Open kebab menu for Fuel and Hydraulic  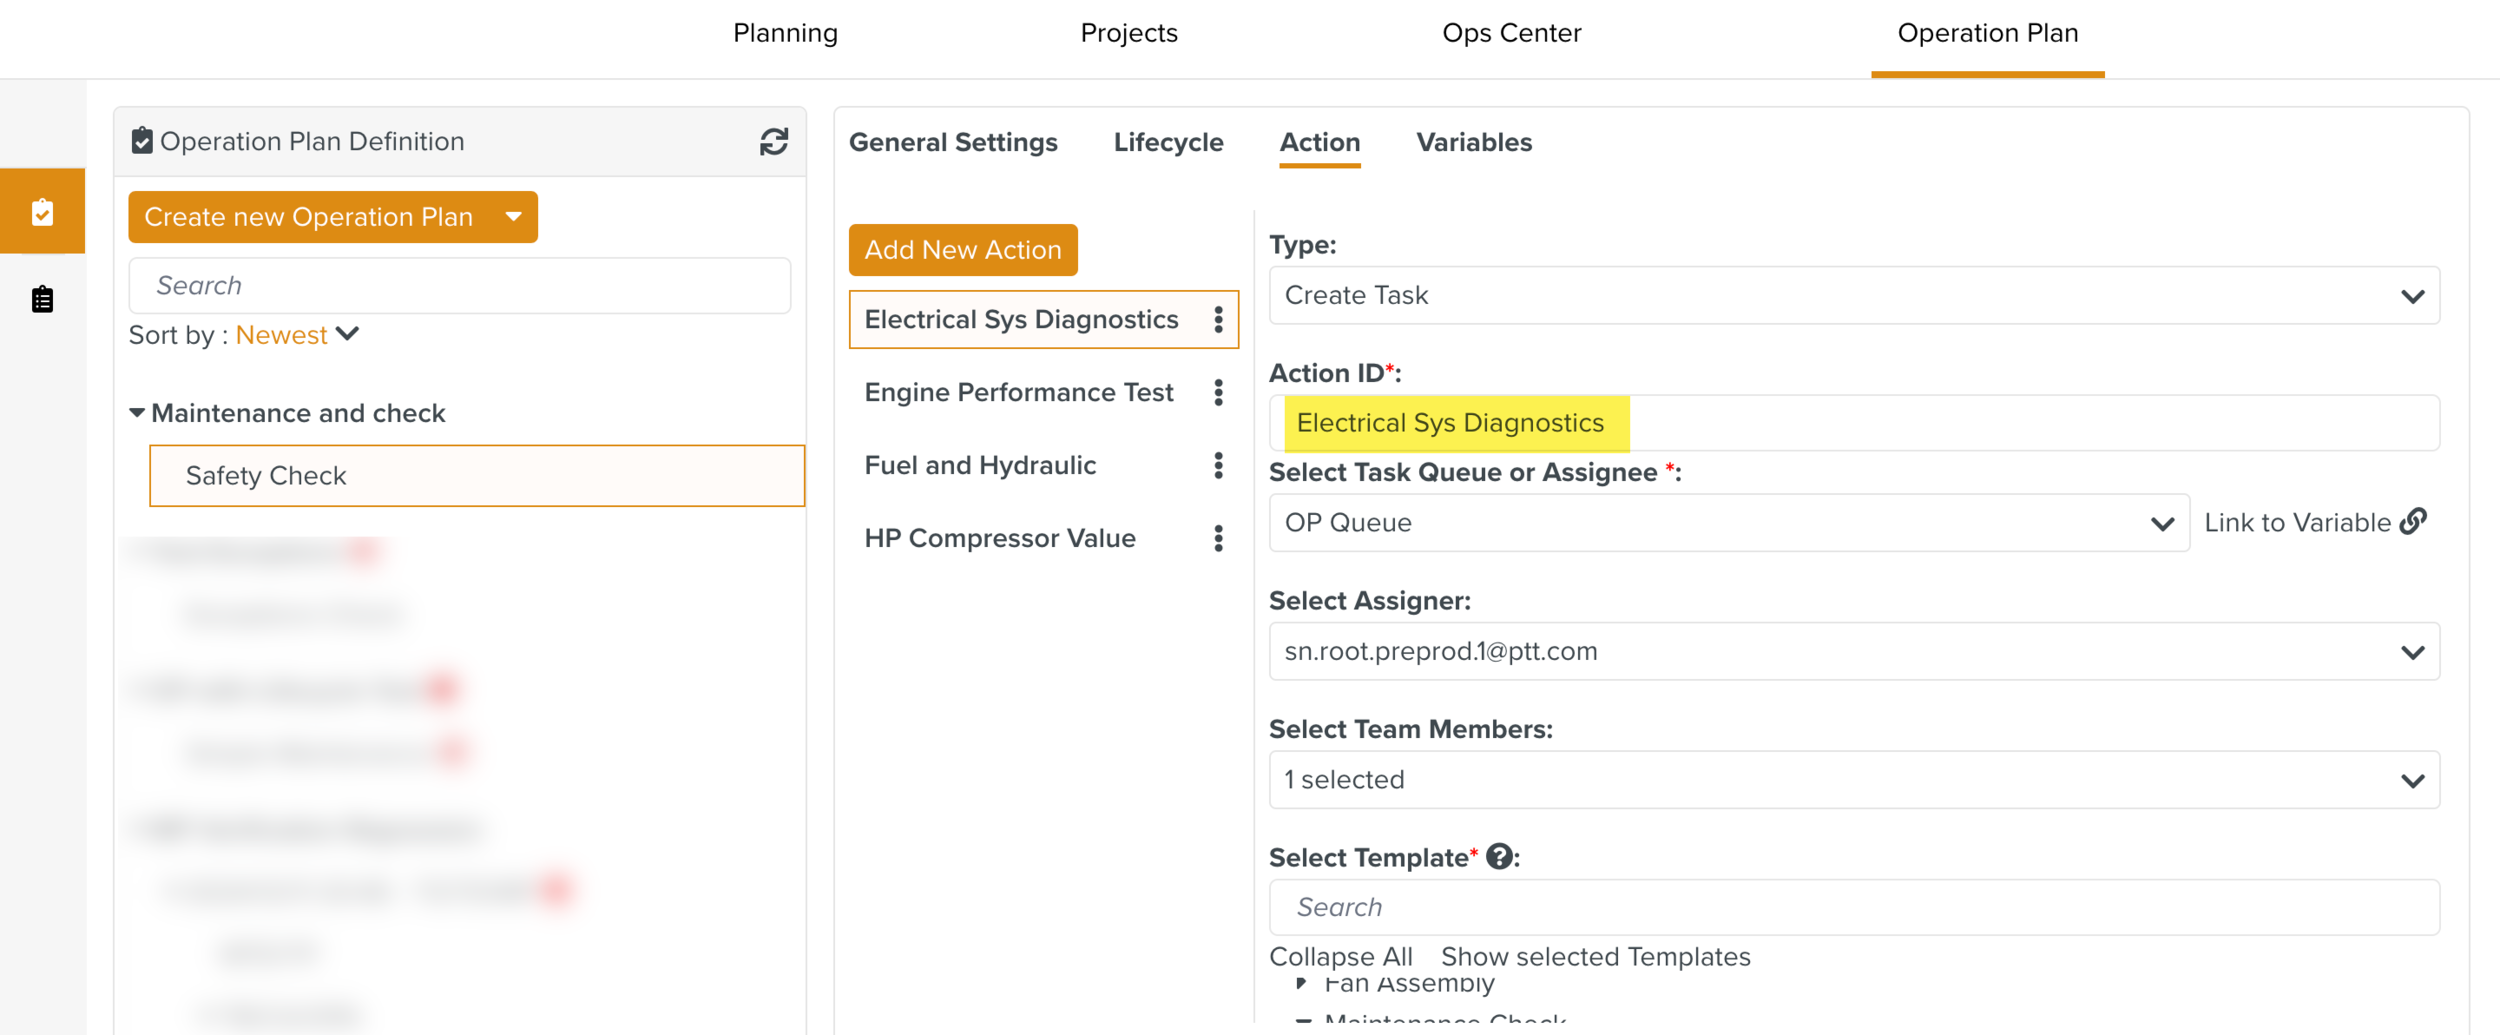pyautogui.click(x=1218, y=466)
